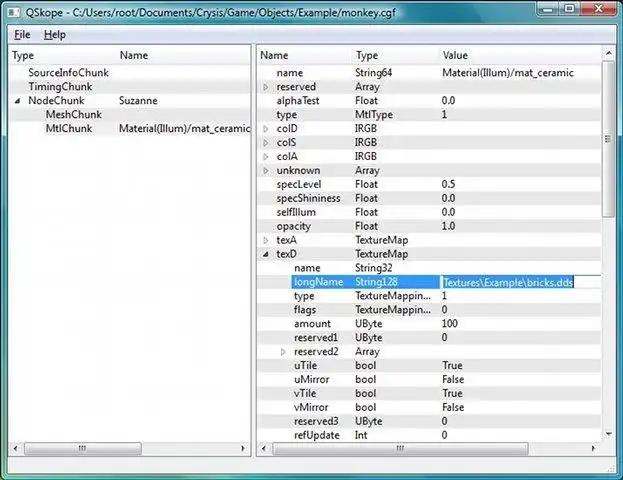Click the opacity value 1.0

(448, 226)
